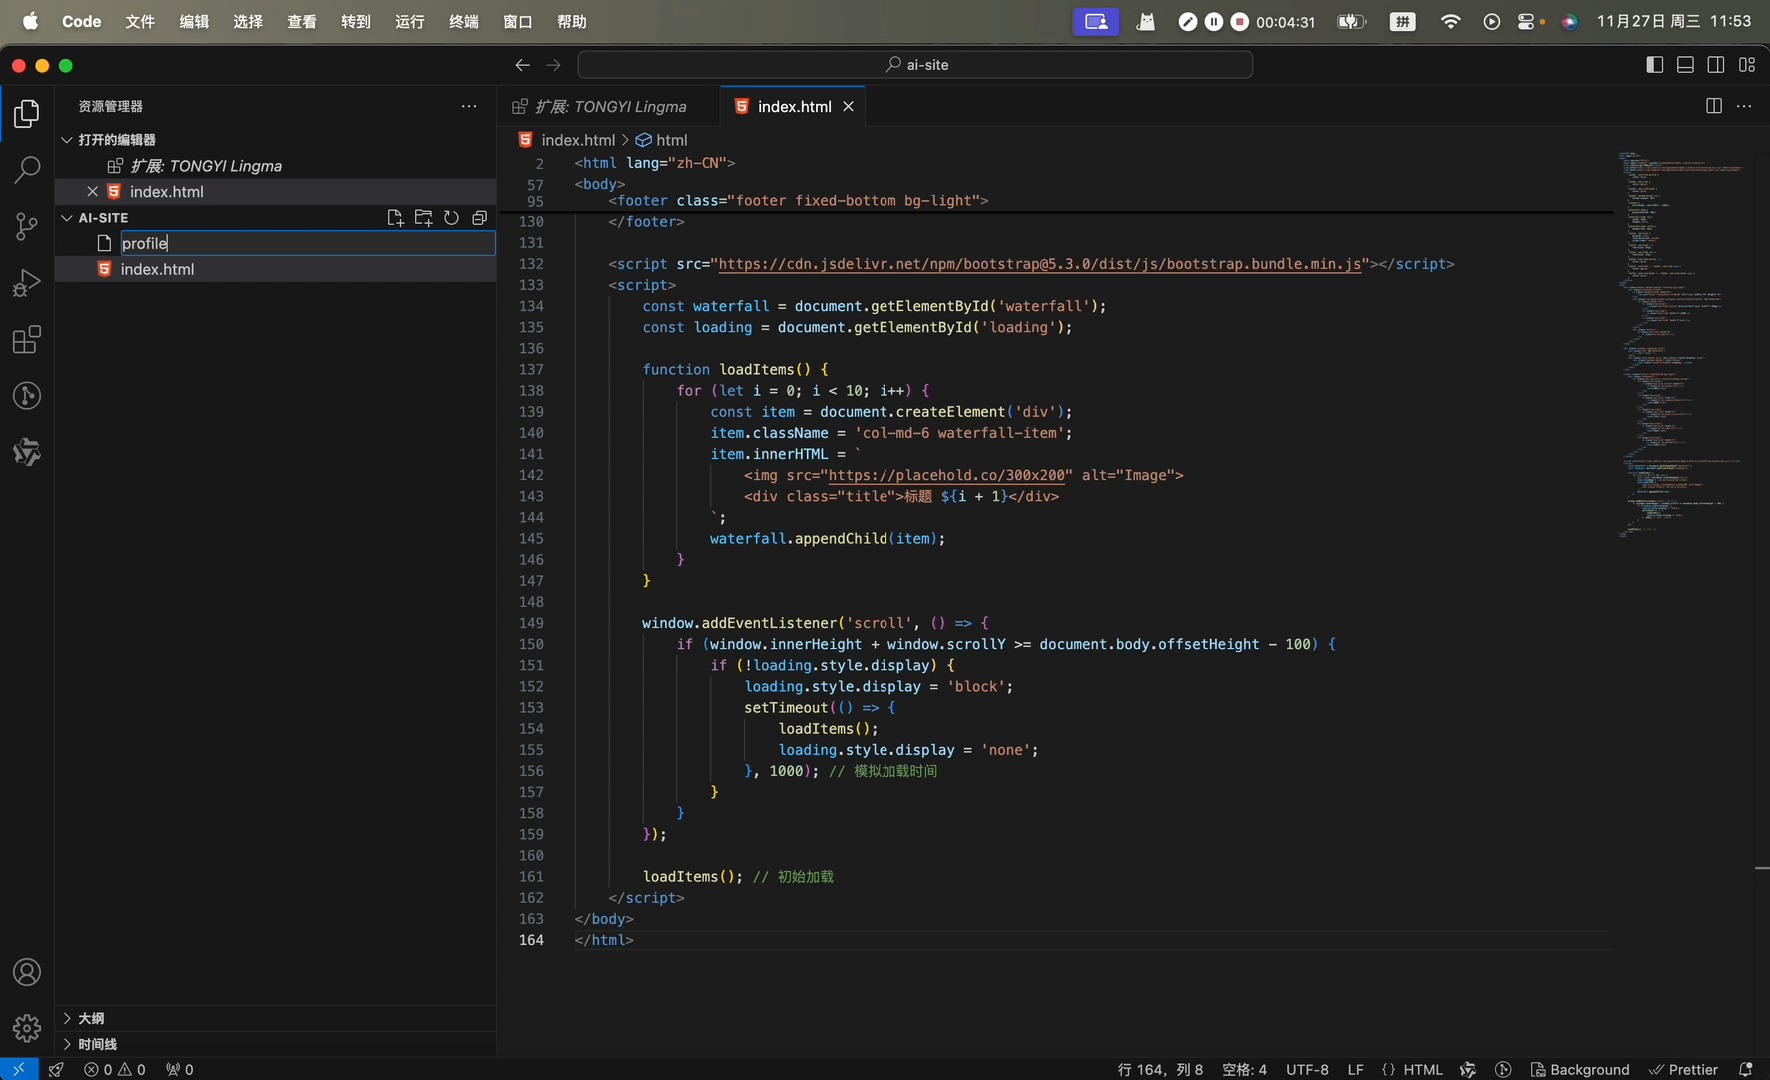1770x1080 pixels.
Task: Expand the 大纲 outline section
Action: tap(91, 1018)
